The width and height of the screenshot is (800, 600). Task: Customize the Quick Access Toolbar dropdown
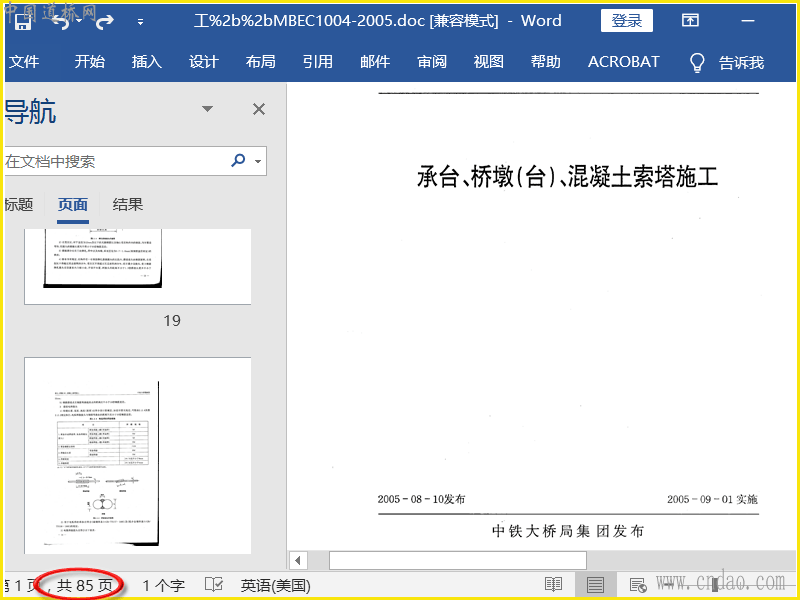pos(140,22)
